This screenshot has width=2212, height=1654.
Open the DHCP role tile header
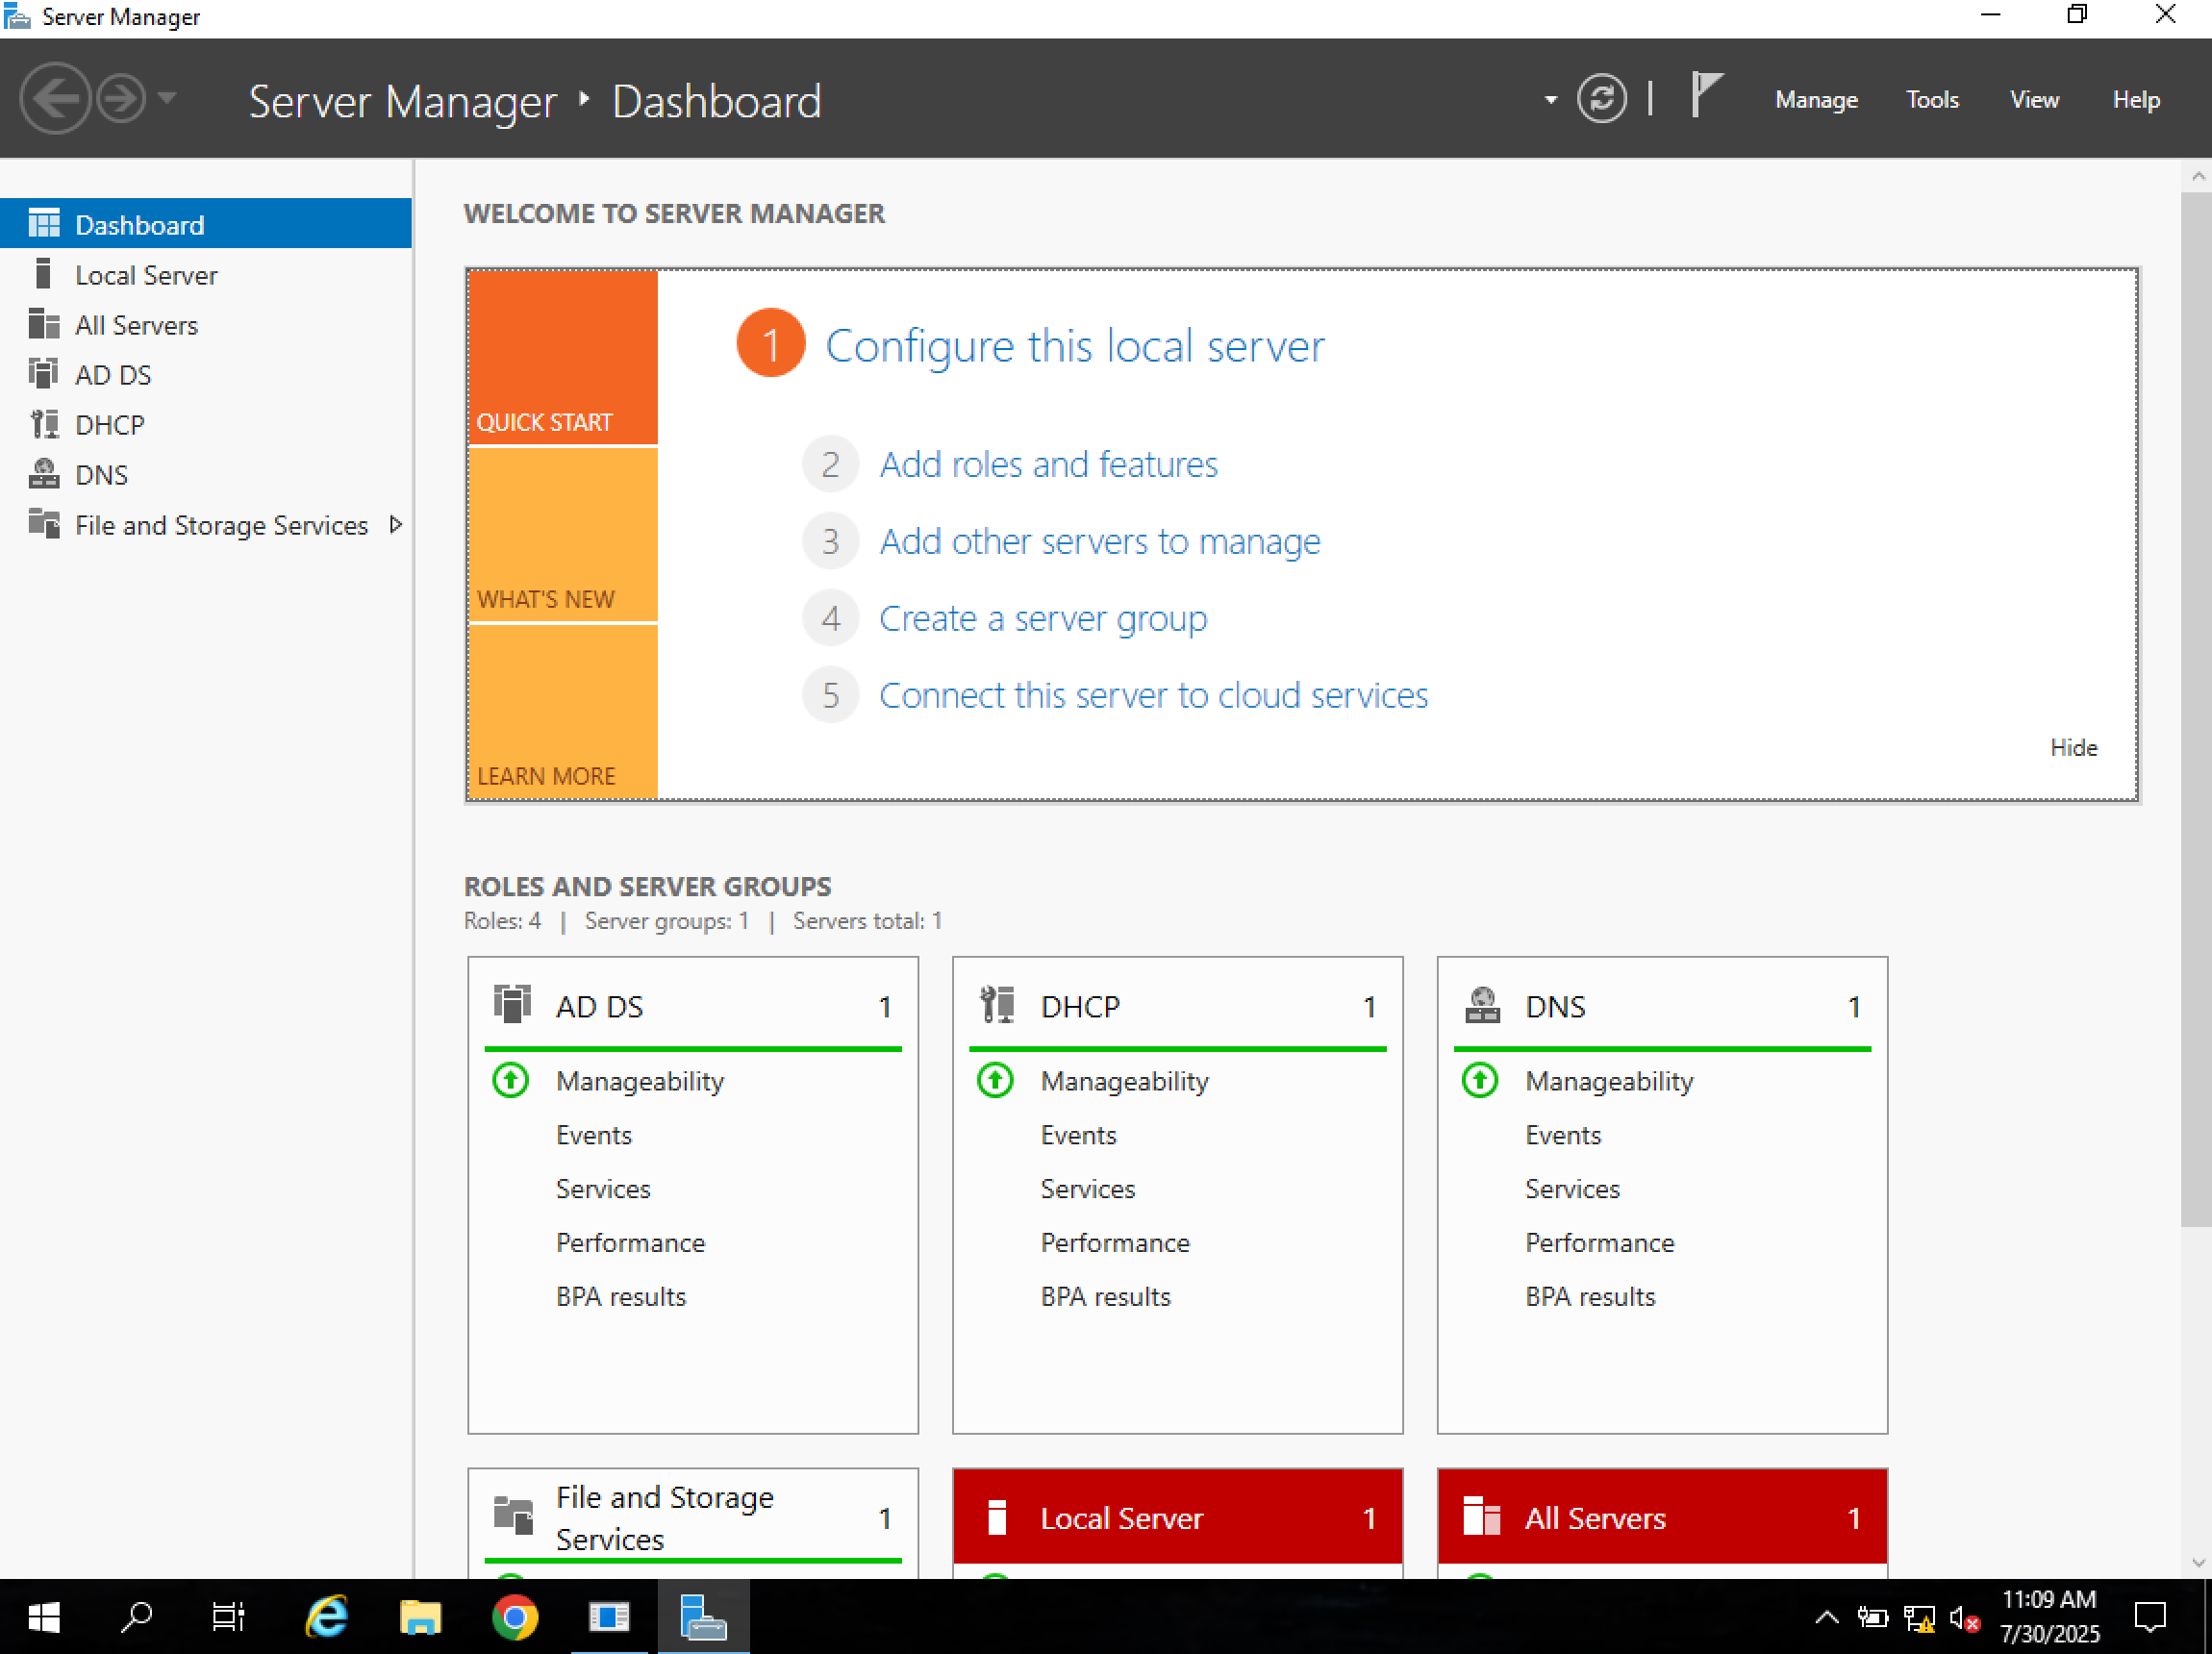coord(1177,1006)
